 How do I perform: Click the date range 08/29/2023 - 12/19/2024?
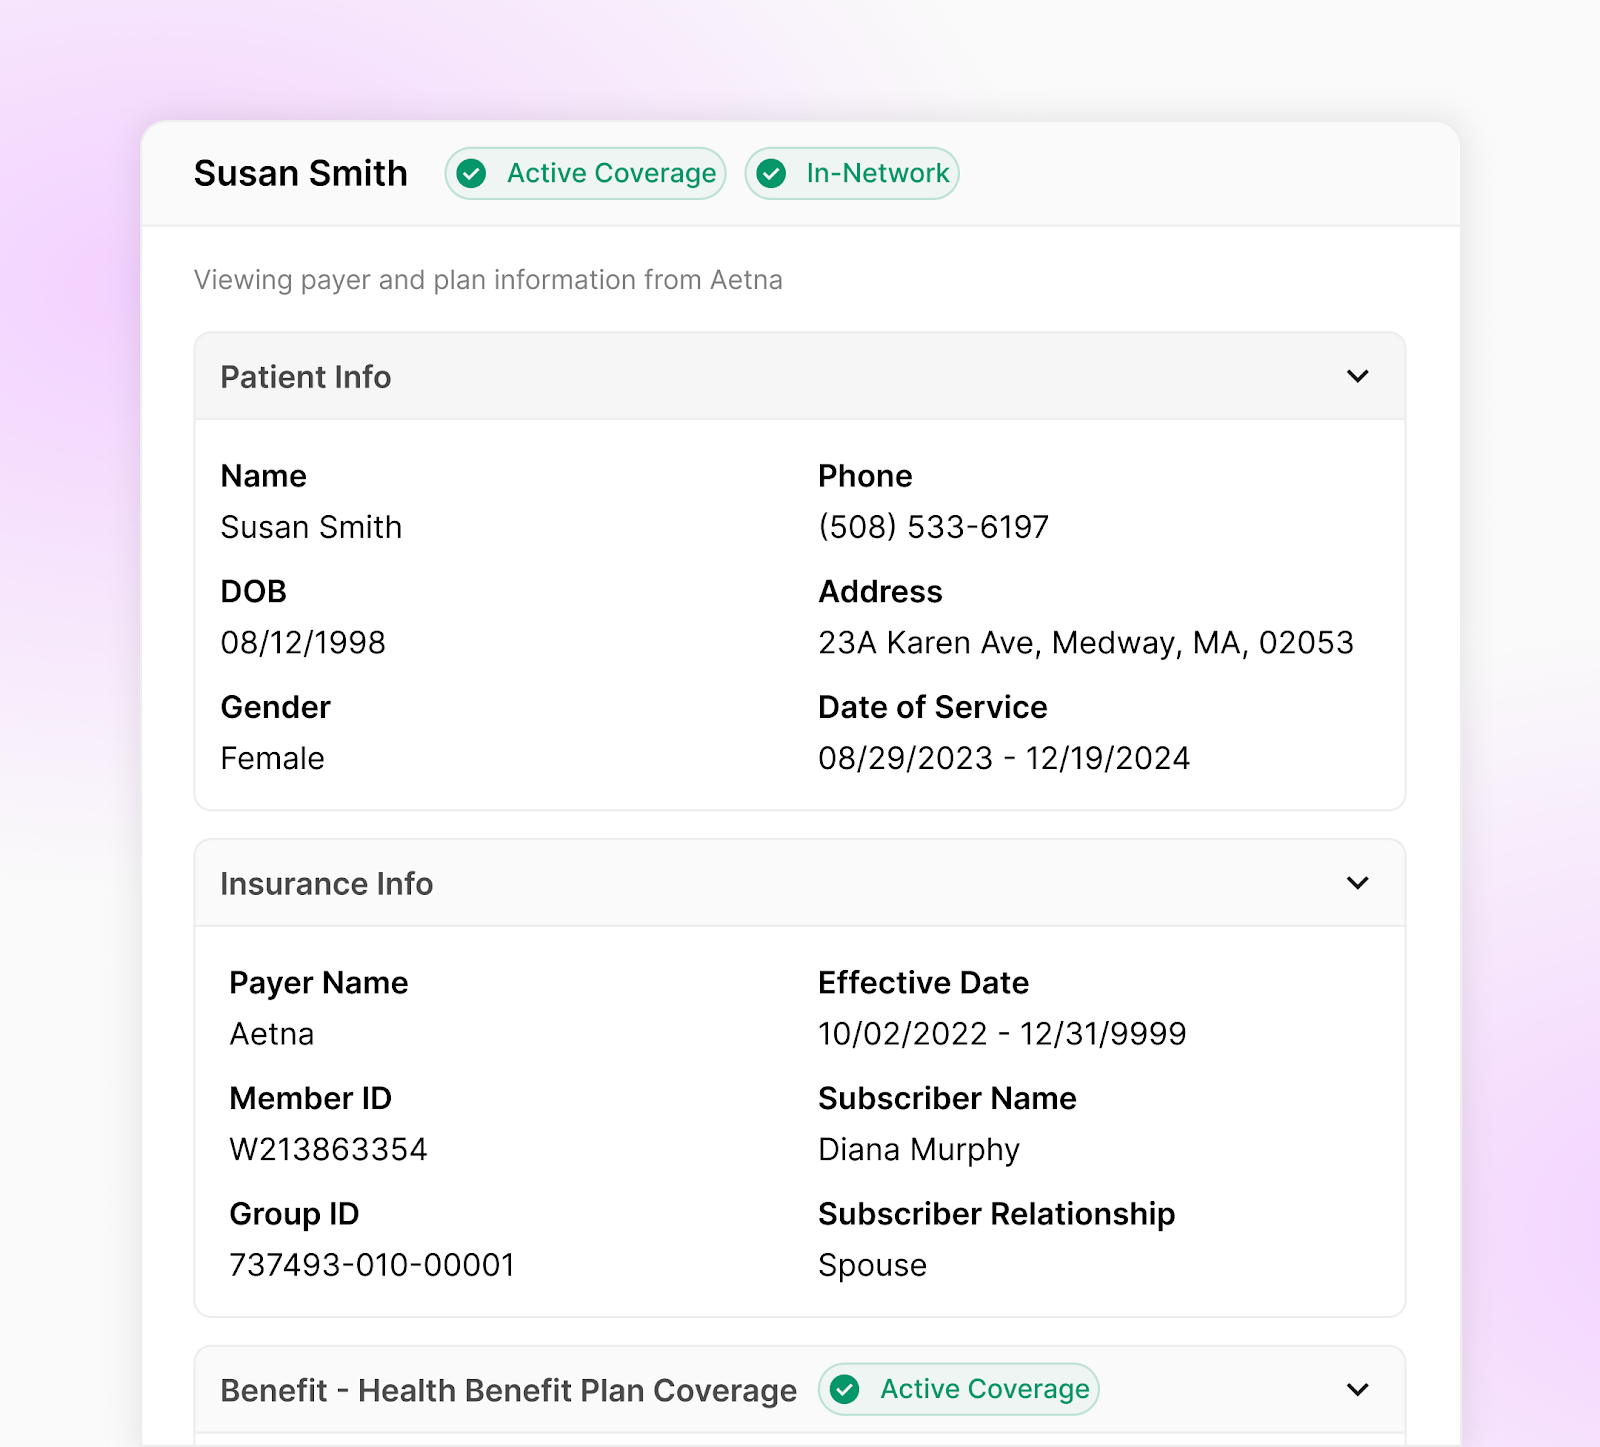(x=1004, y=759)
